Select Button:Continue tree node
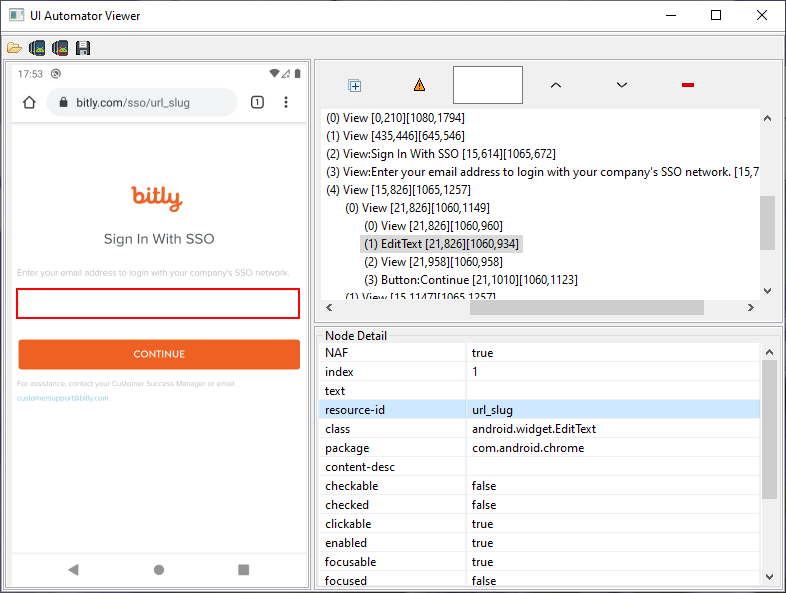 pyautogui.click(x=471, y=280)
